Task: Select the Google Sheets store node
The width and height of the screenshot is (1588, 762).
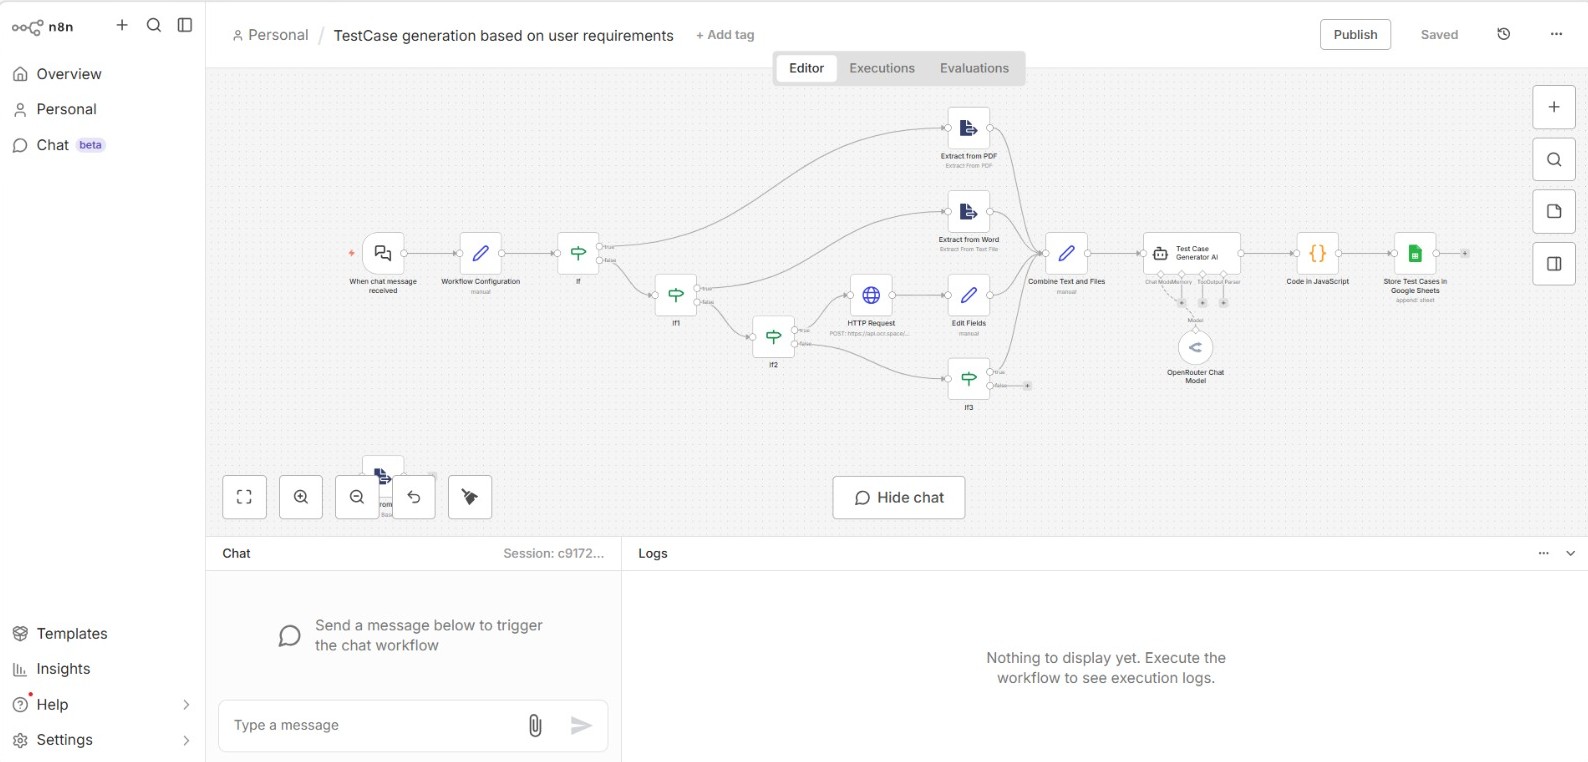Action: point(1415,254)
